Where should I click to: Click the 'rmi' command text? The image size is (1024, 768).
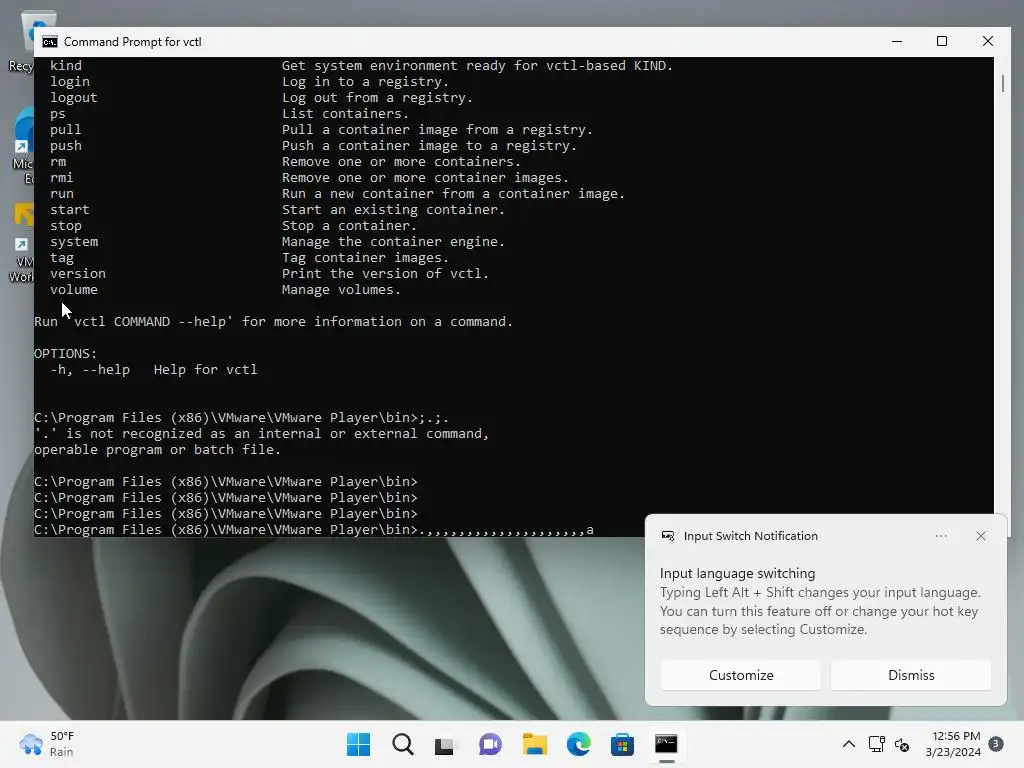tap(61, 178)
